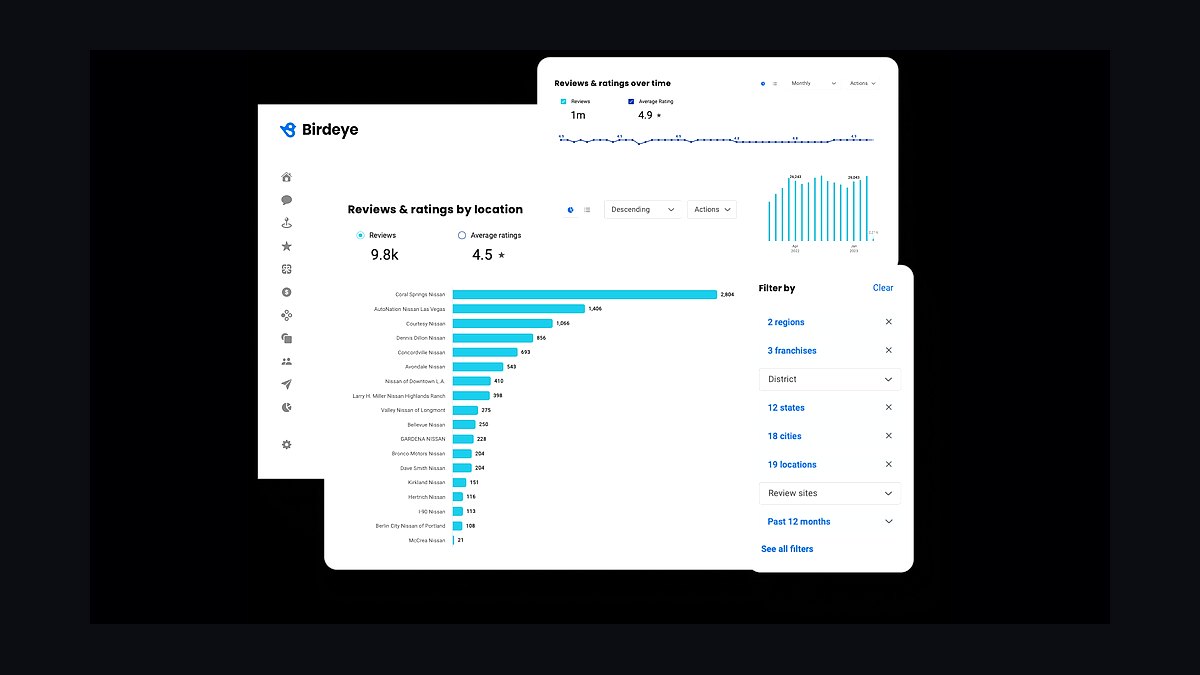Expand the District filter dropdown

830,379
